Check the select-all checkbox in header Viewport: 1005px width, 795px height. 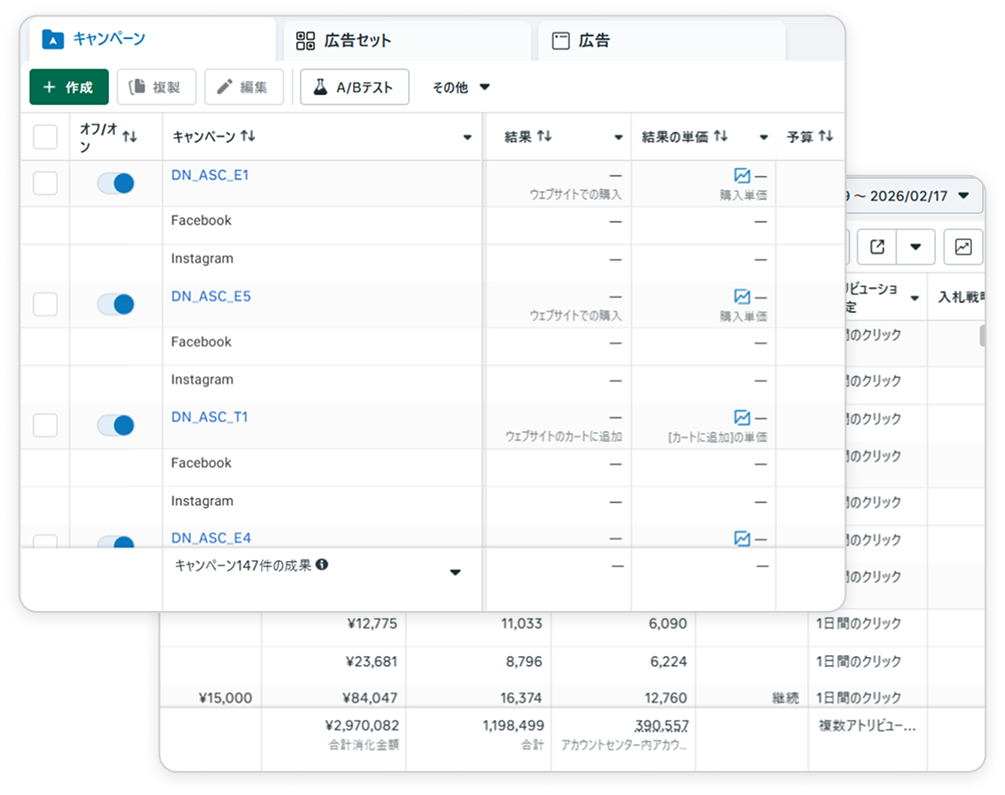[45, 136]
